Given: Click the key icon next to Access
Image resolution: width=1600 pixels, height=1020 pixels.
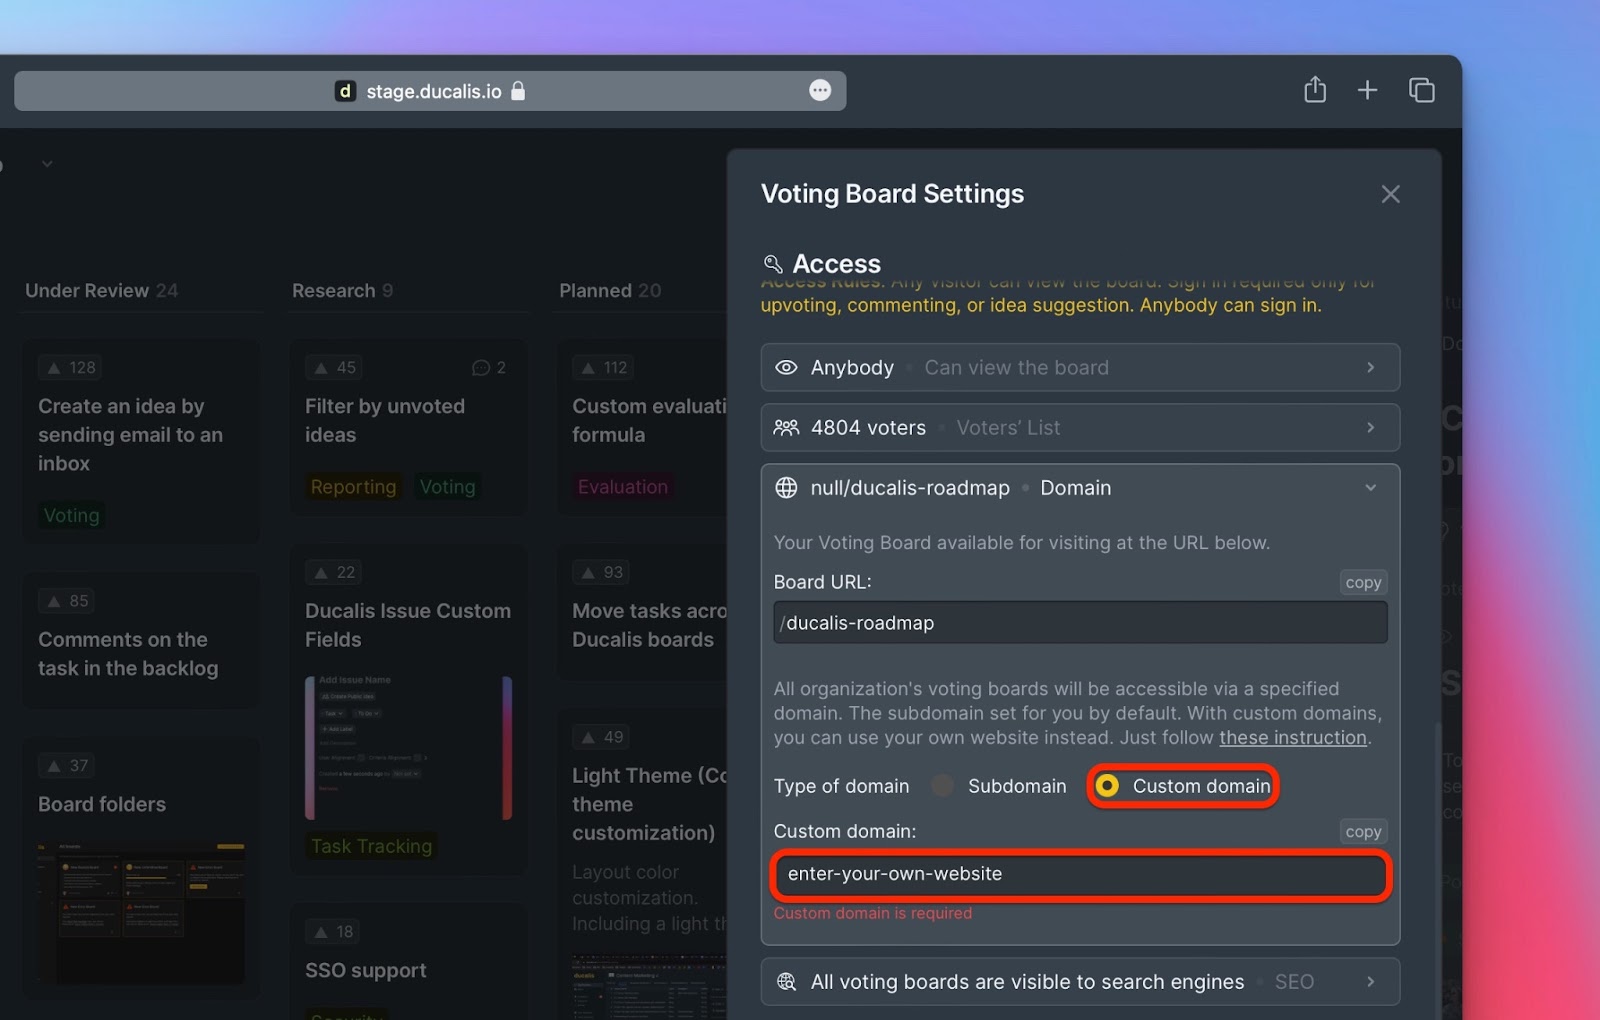Looking at the screenshot, I should click(x=773, y=264).
